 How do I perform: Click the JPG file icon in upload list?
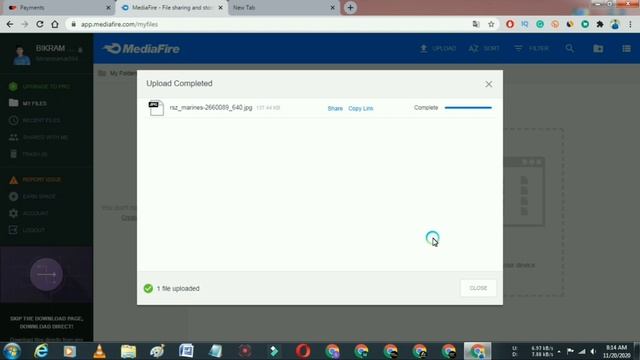click(156, 108)
